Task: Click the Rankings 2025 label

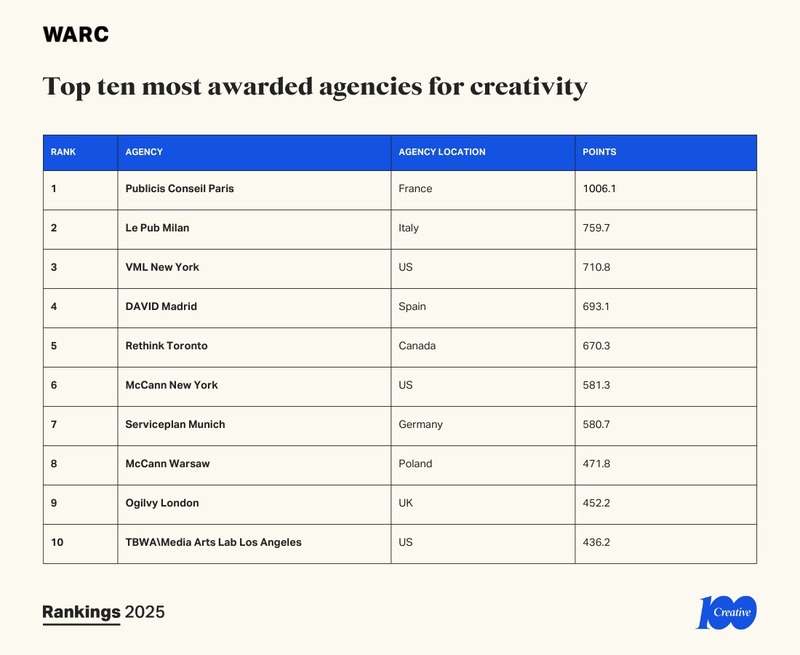Action: (x=103, y=612)
